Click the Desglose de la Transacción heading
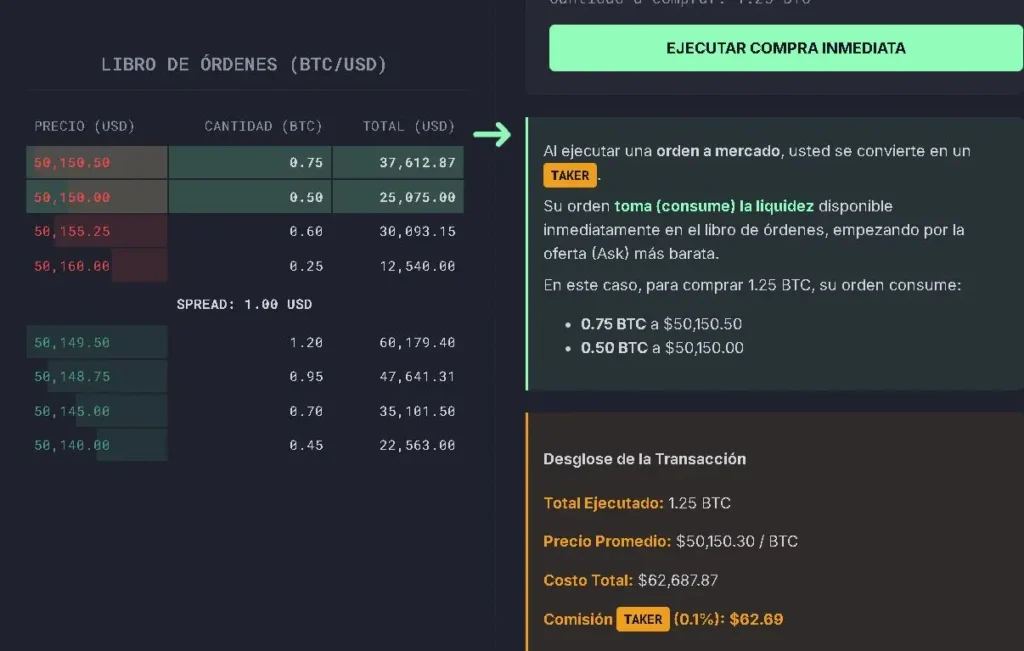1024x651 pixels. point(644,459)
